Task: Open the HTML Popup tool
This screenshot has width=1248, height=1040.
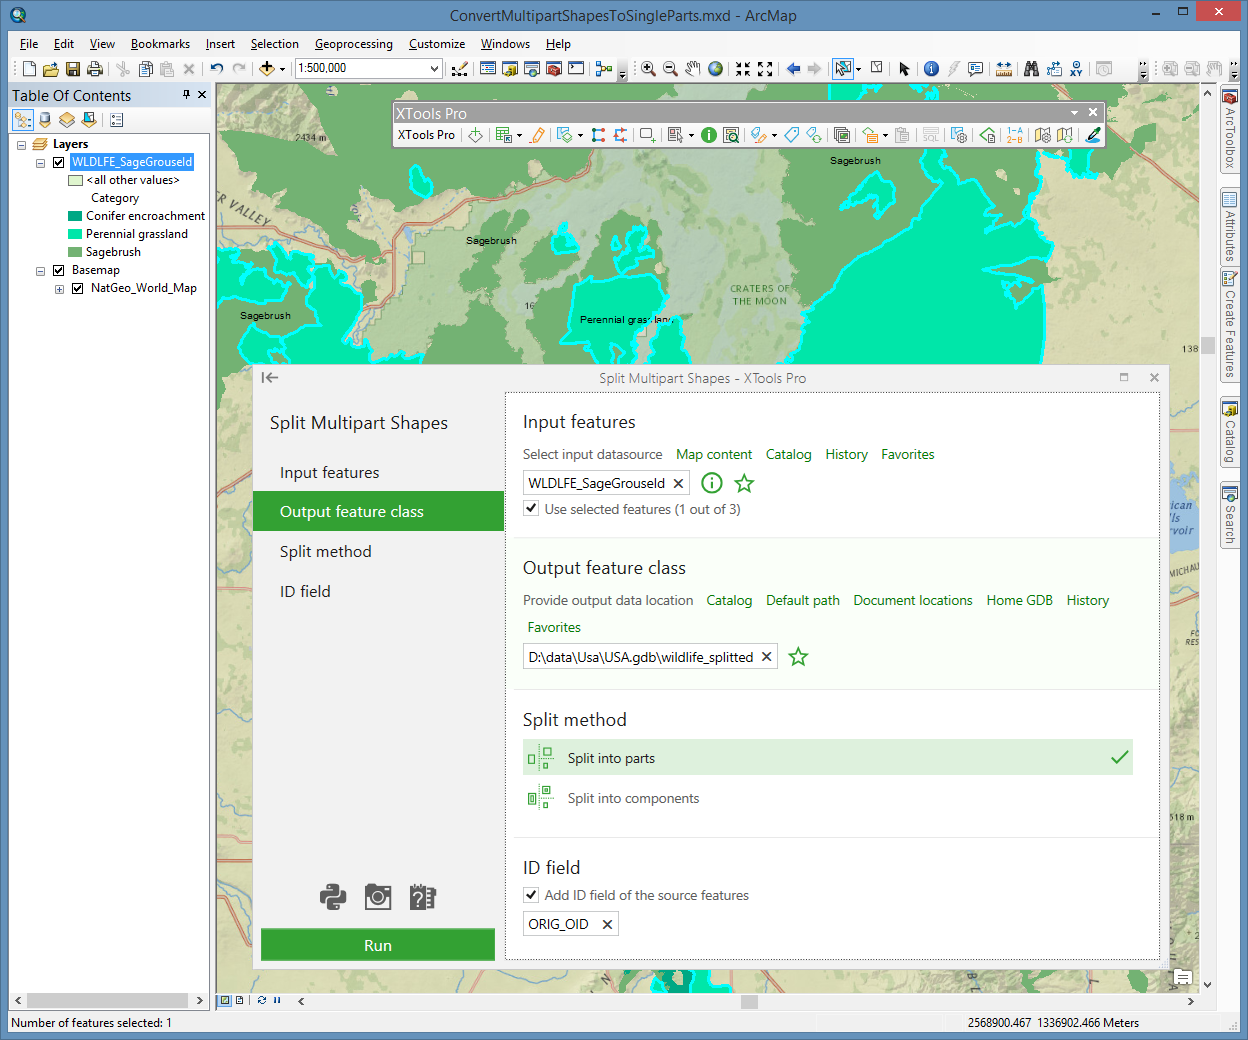Action: point(975,69)
